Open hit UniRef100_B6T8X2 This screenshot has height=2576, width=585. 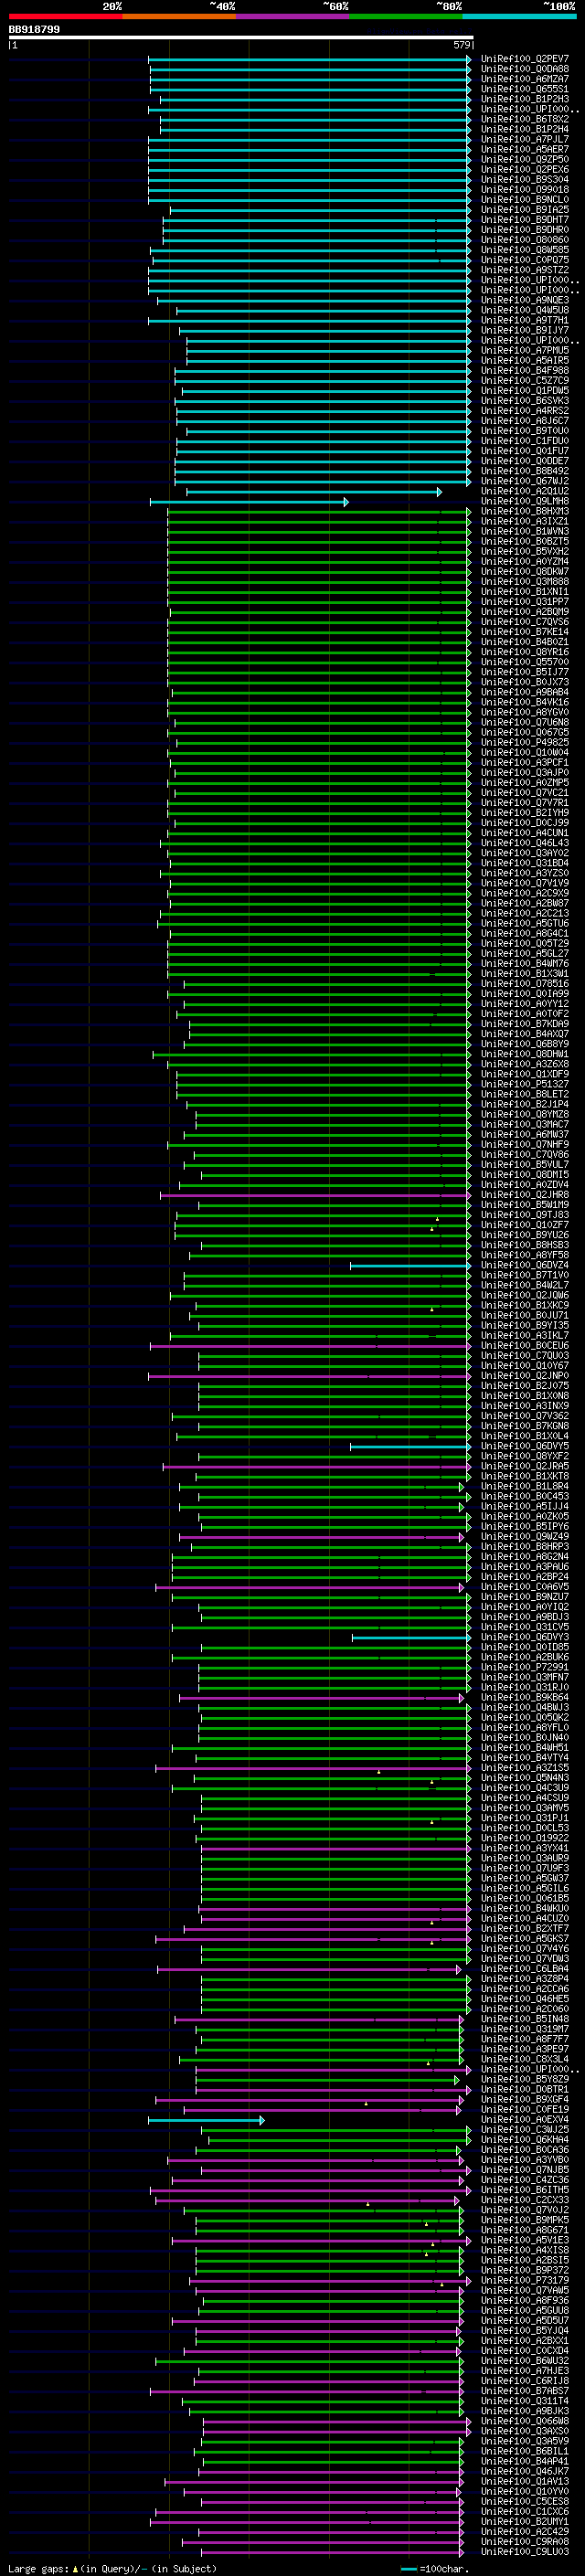525,119
